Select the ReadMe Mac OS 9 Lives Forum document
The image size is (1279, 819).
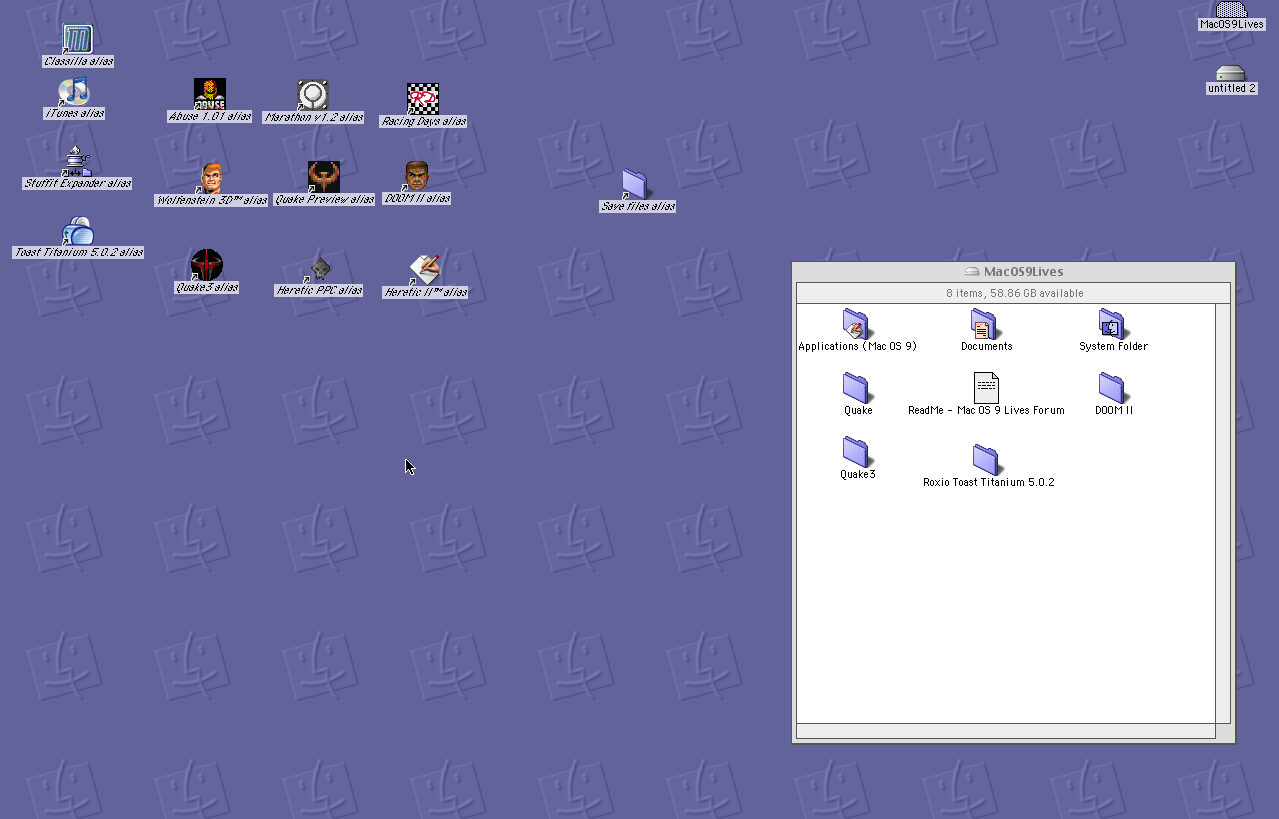pyautogui.click(x=986, y=388)
